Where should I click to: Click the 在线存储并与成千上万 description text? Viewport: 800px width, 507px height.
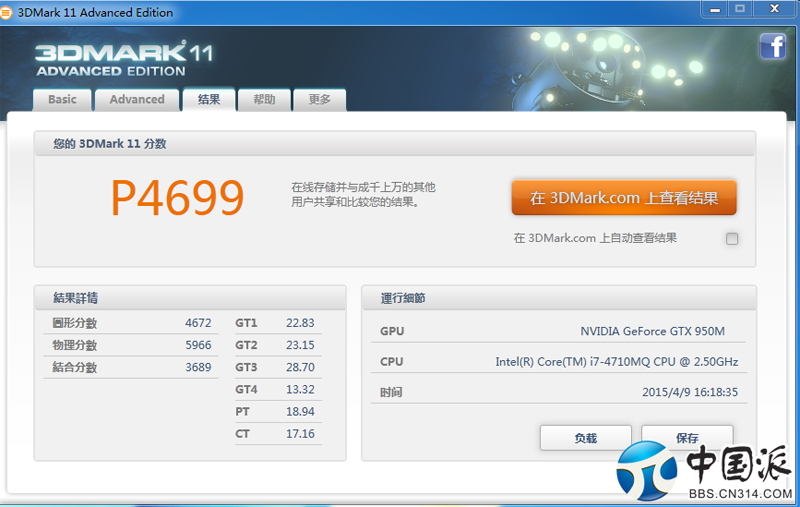pyautogui.click(x=363, y=195)
